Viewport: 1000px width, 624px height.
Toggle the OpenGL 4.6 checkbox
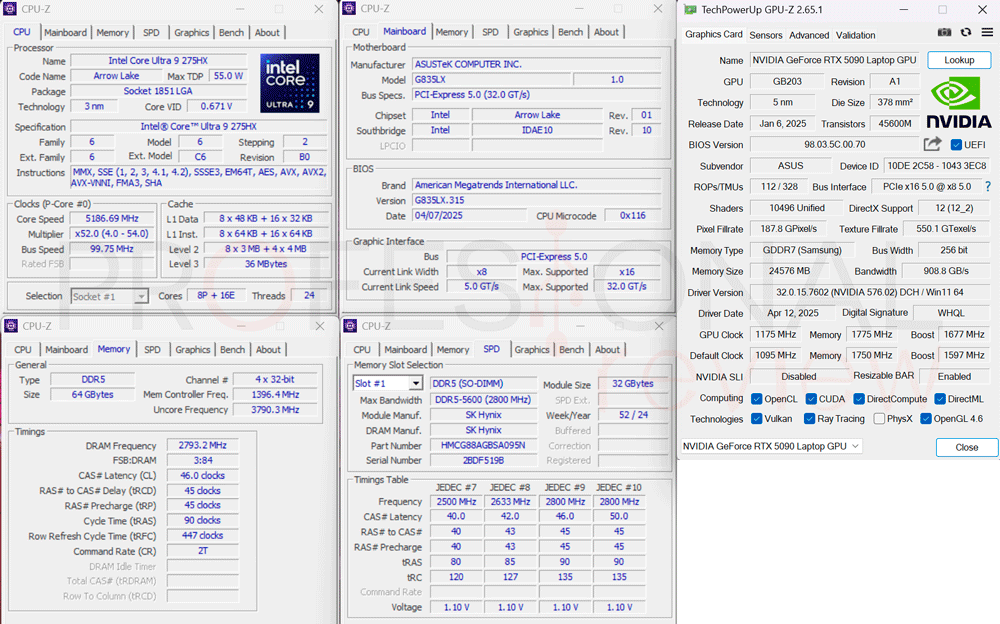tap(926, 419)
